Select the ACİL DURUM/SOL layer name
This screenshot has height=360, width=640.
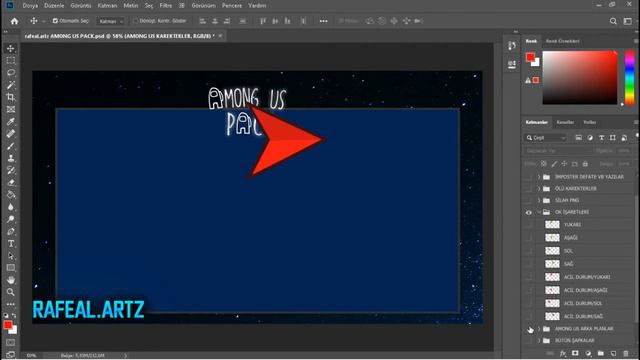tap(583, 303)
